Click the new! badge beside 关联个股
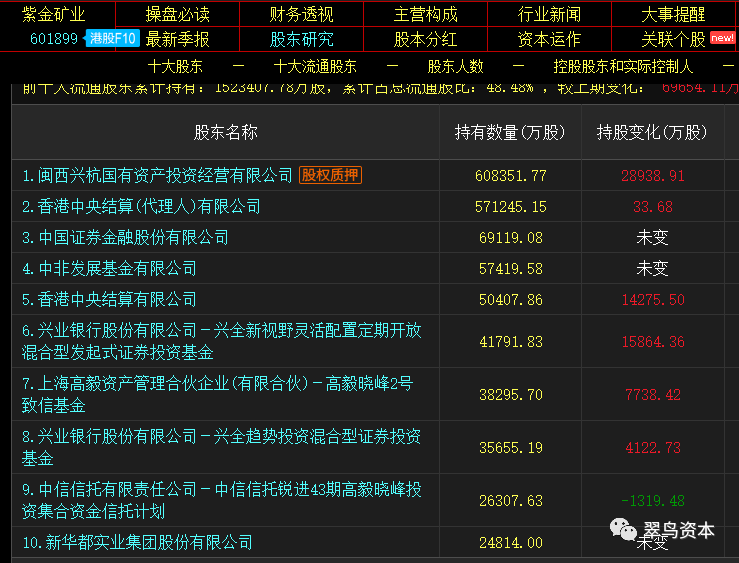Viewport: 739px width, 563px height. 723,38
